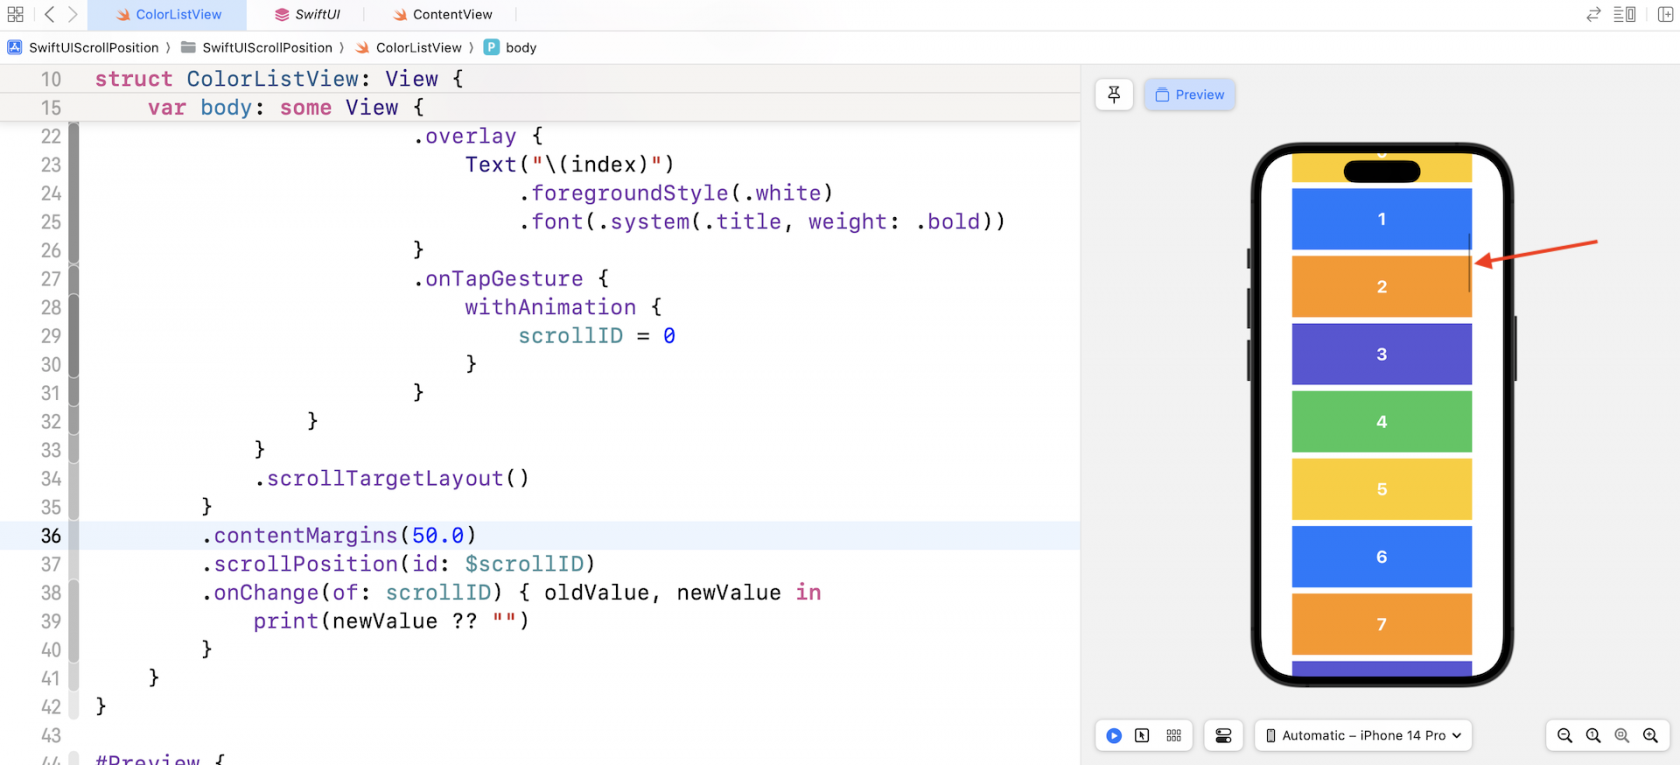Screen dimensions: 1680x765
Task: Start Live preview mode with the play icon
Action: [x=1114, y=735]
